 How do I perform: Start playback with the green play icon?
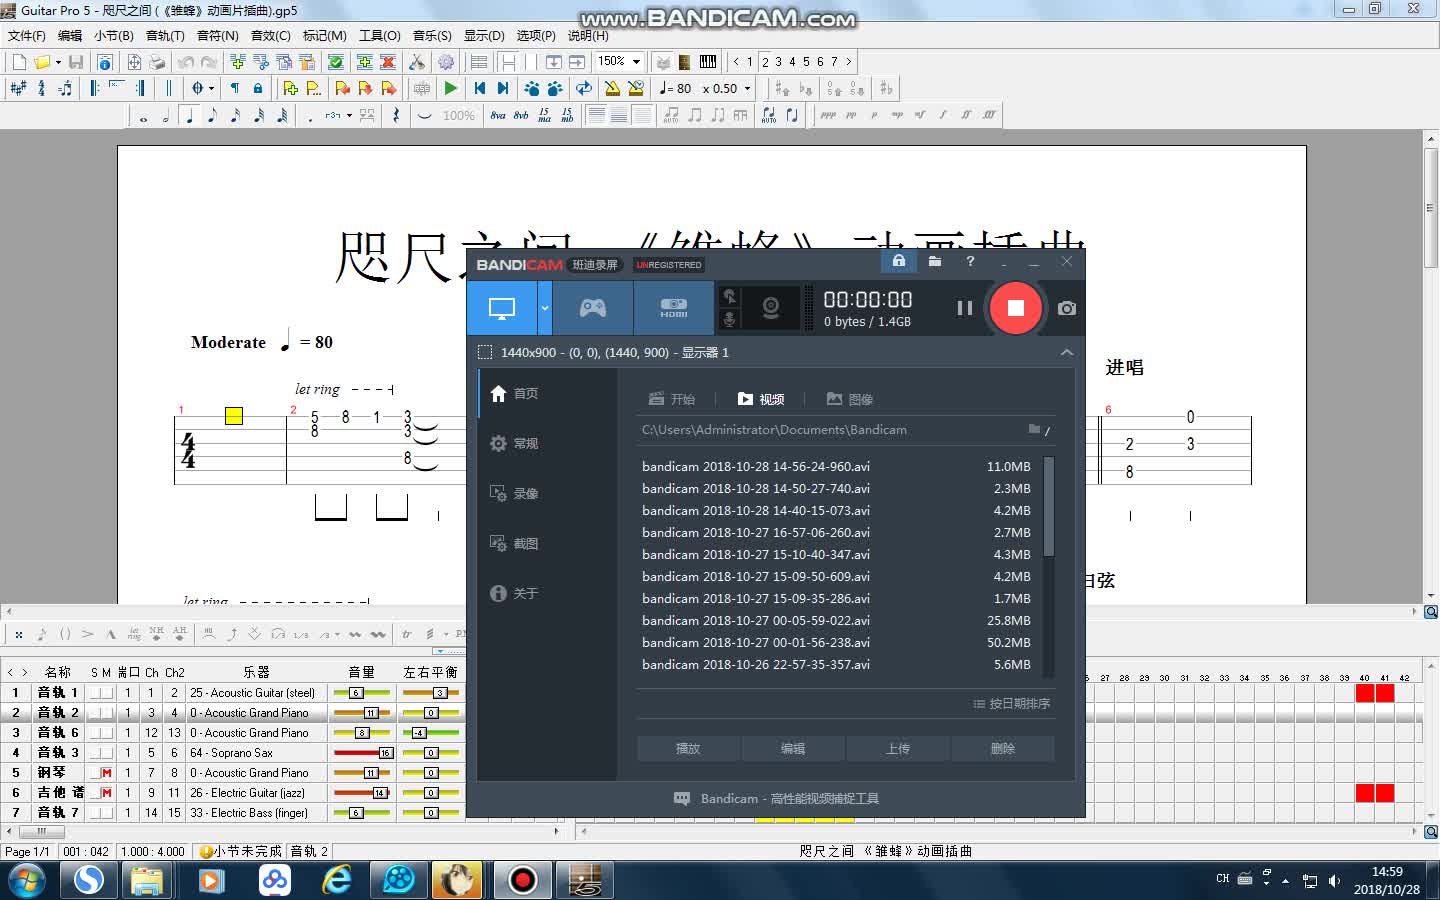point(451,88)
